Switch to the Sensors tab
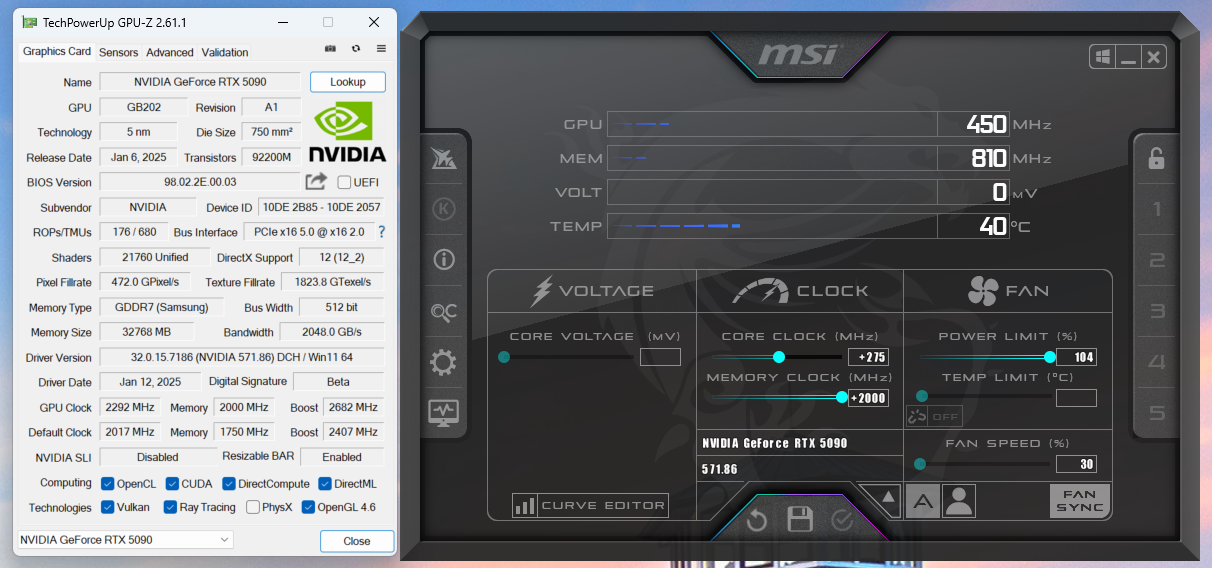The width and height of the screenshot is (1212, 568). tap(119, 52)
